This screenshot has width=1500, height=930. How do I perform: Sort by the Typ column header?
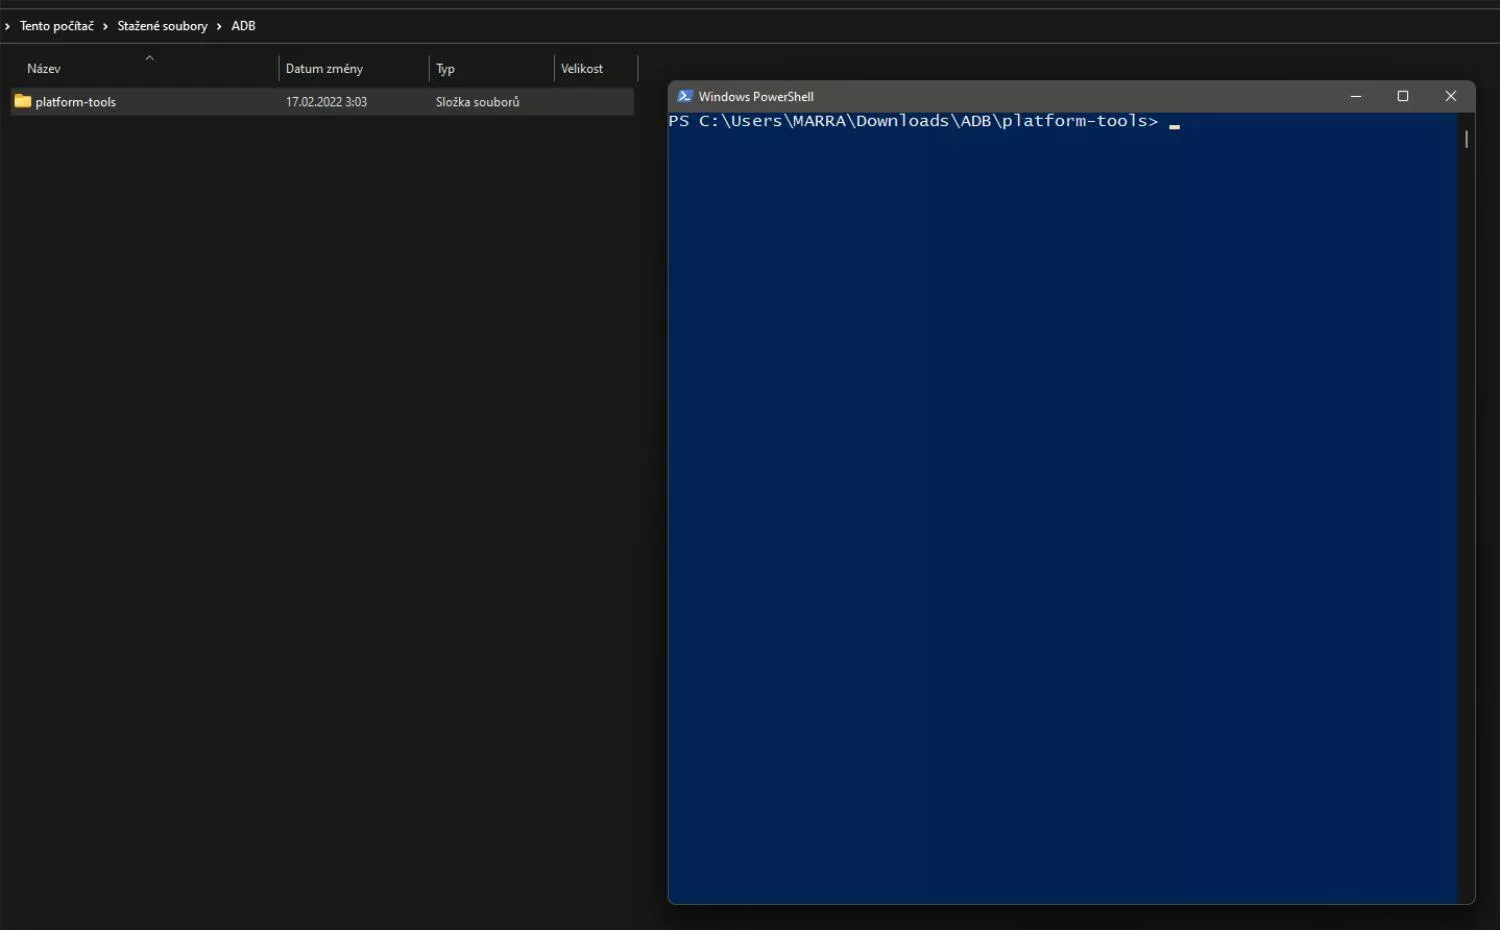coord(445,69)
